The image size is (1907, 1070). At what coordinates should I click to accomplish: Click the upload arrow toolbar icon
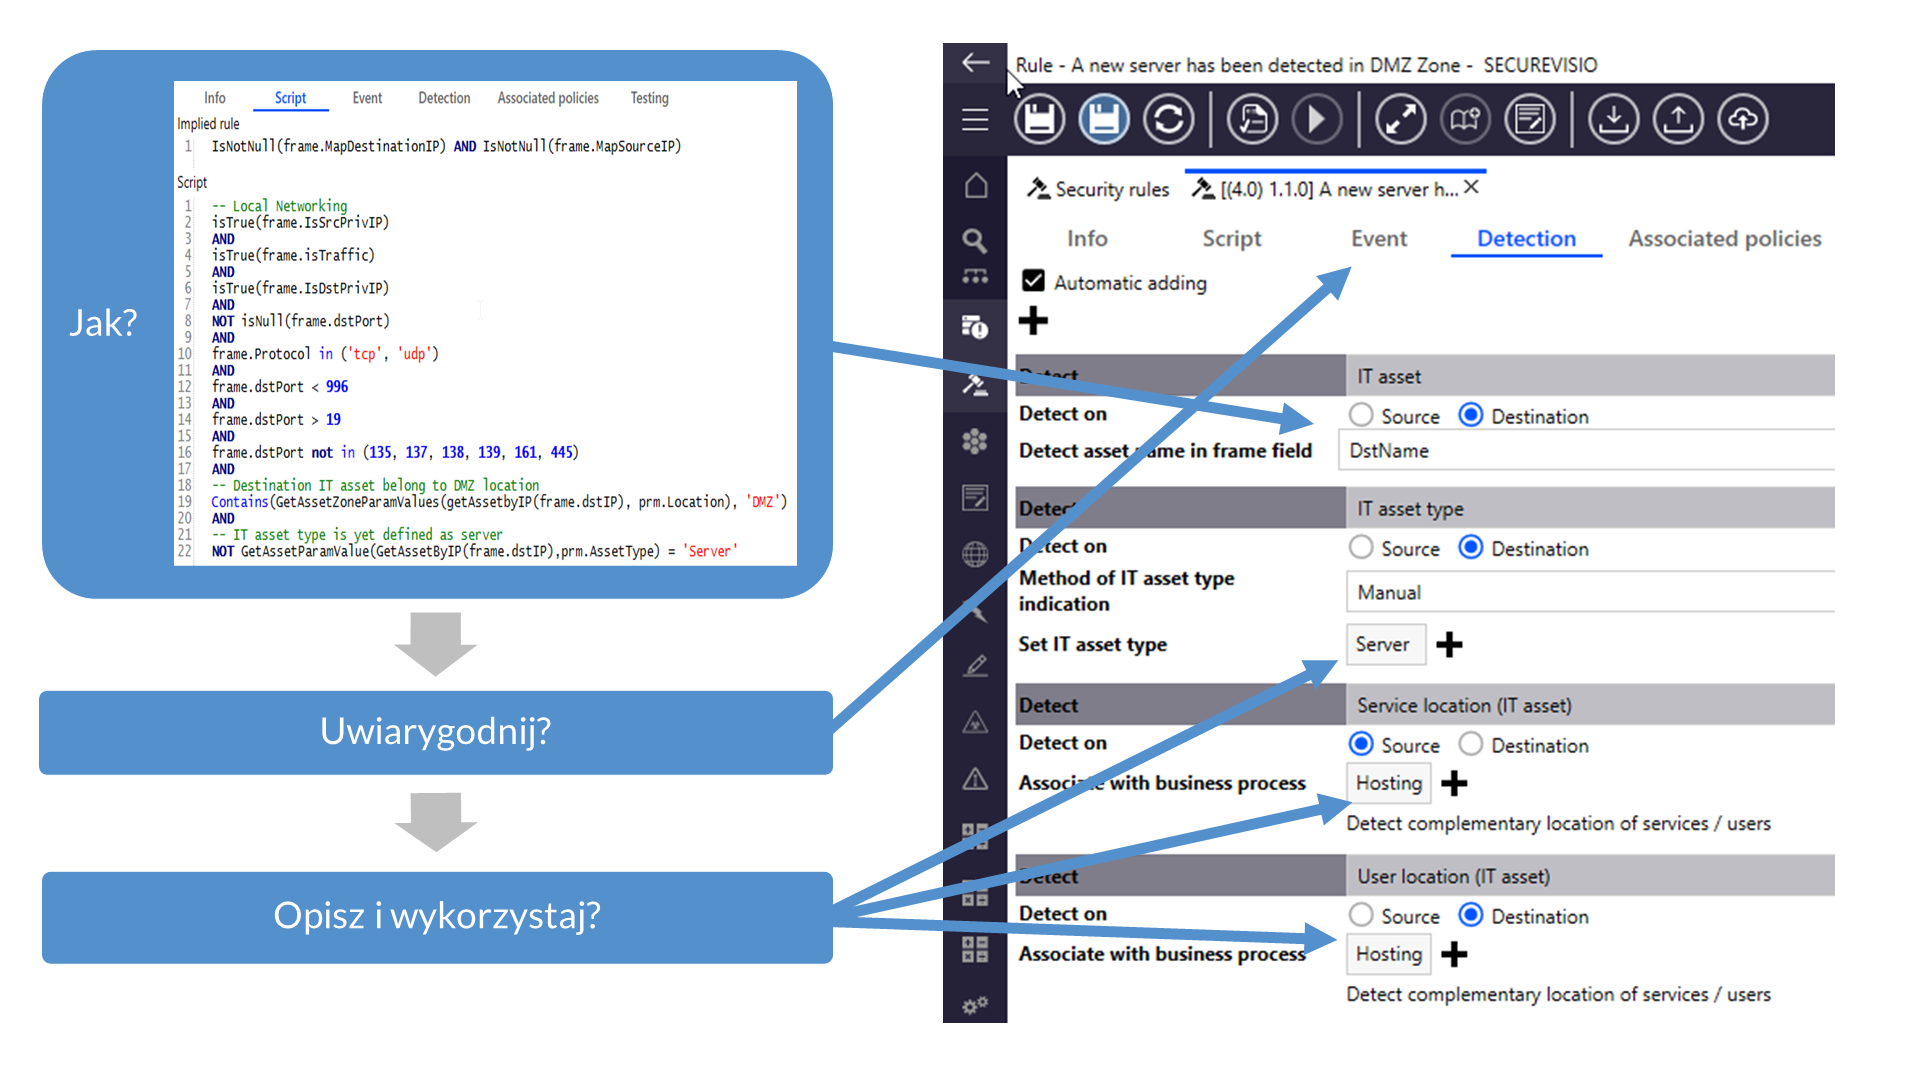[x=1678, y=120]
